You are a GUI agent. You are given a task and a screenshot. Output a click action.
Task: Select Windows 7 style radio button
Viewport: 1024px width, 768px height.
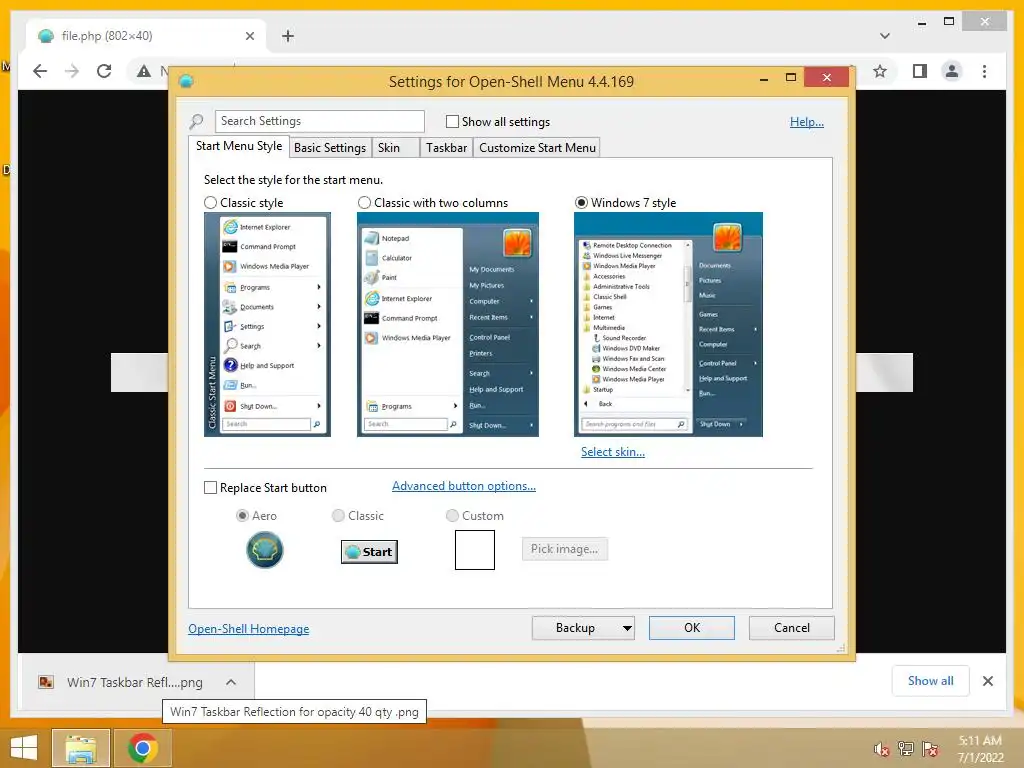pos(581,203)
